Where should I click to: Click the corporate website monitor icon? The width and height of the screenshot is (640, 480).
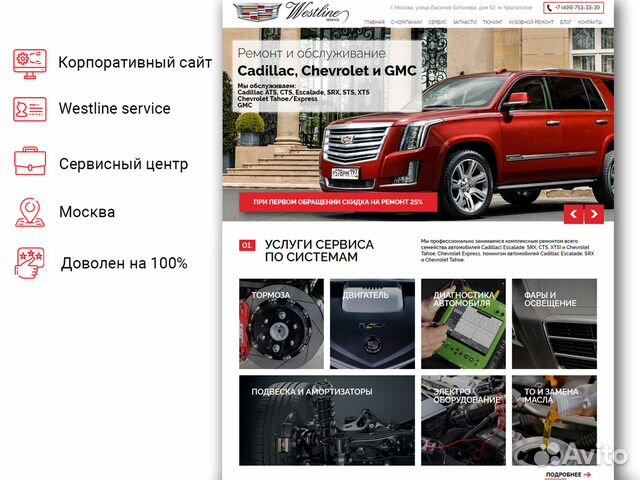(29, 63)
